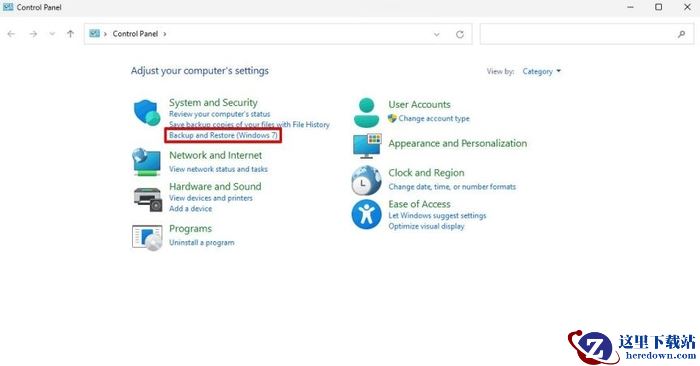
Task: Click Change account type
Action: [x=434, y=119]
